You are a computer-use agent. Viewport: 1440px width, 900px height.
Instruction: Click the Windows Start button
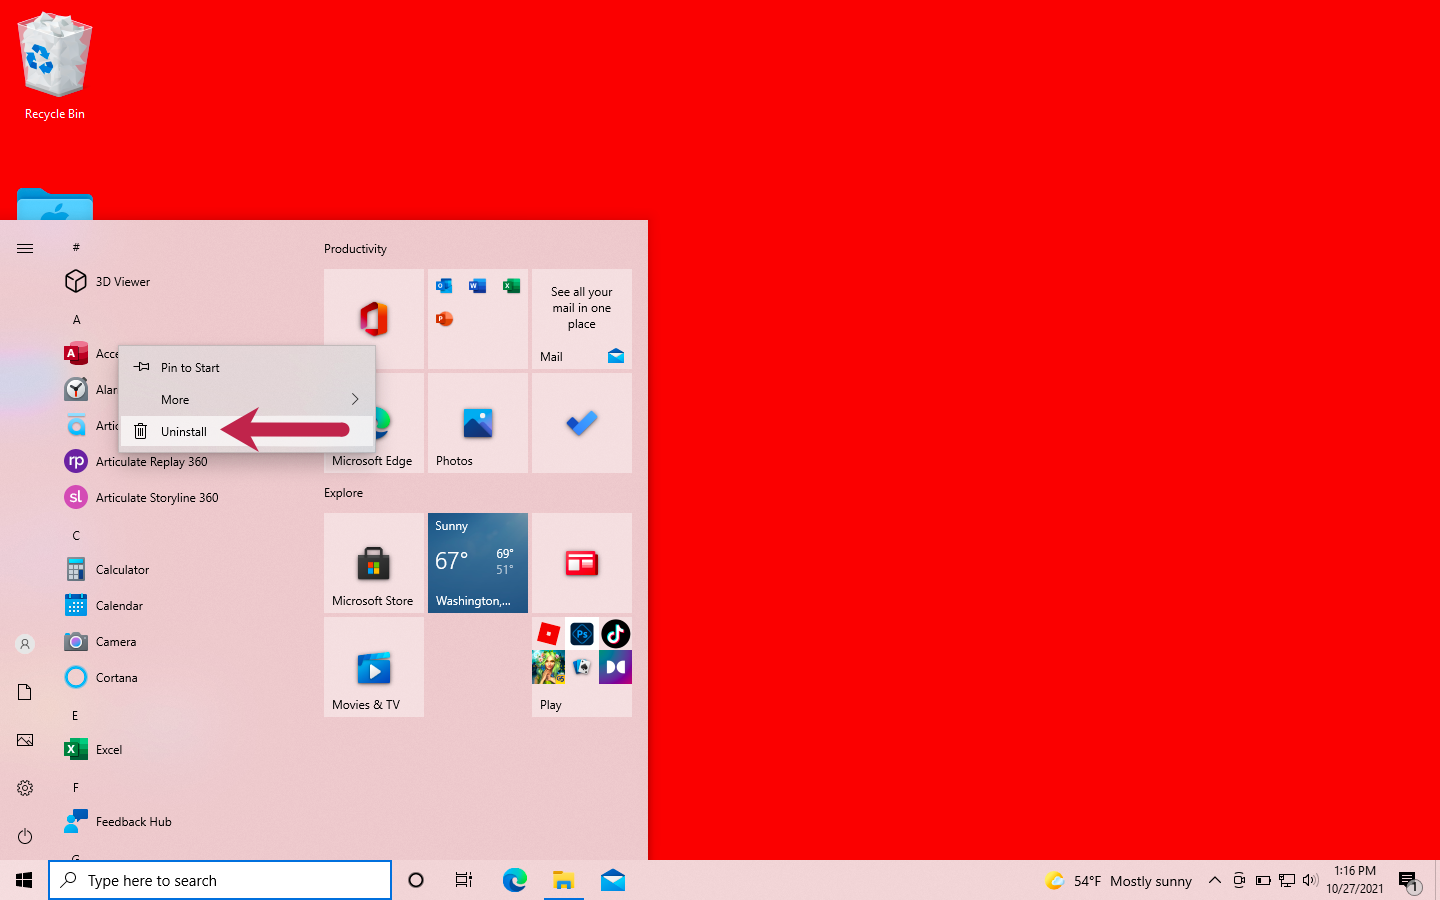(24, 880)
